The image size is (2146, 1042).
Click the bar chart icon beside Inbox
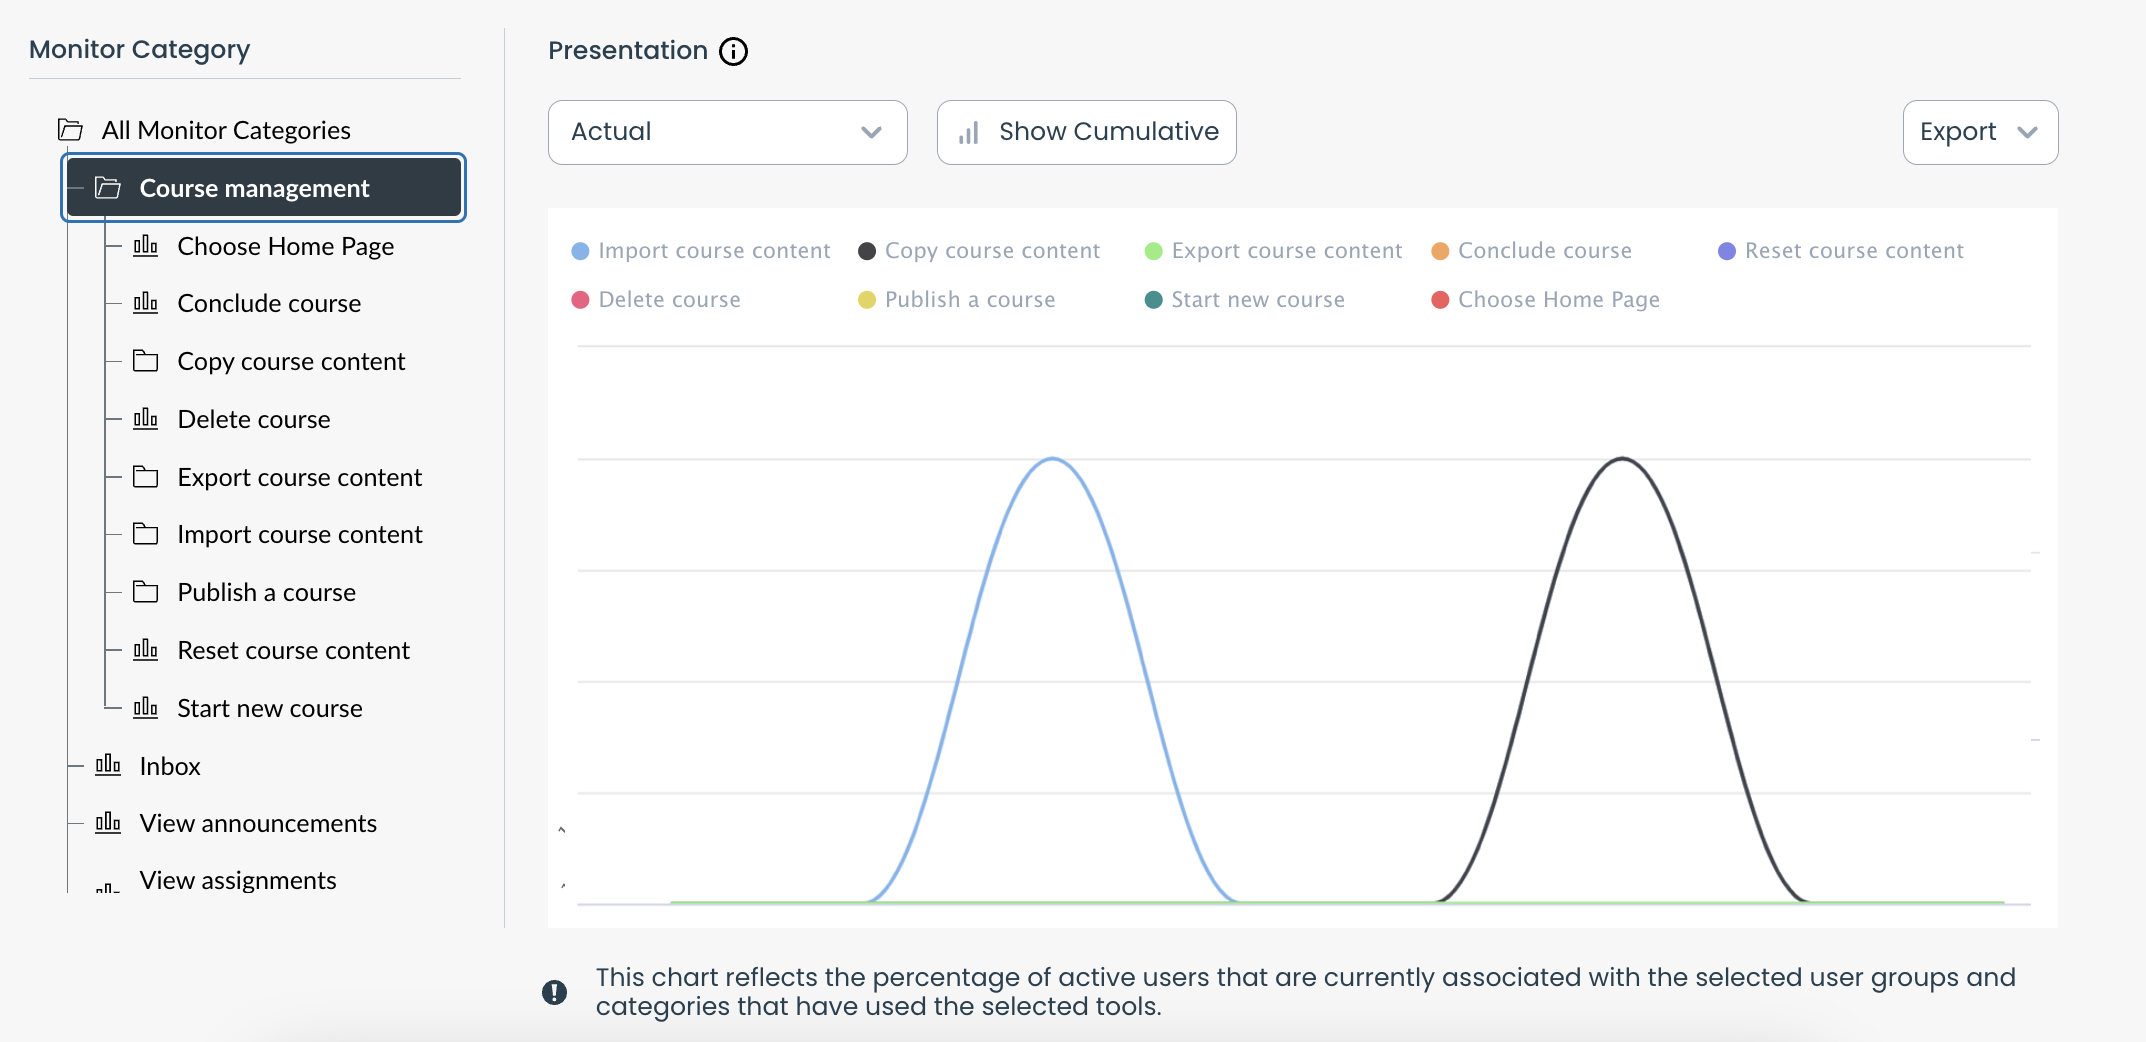(x=108, y=766)
